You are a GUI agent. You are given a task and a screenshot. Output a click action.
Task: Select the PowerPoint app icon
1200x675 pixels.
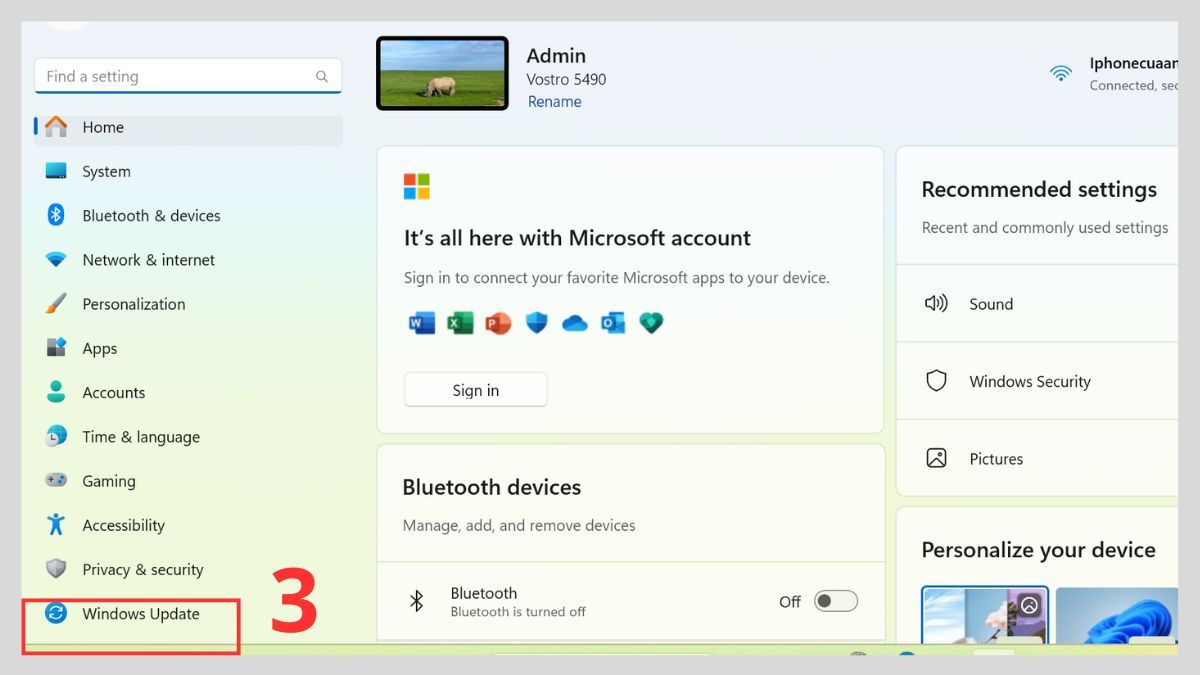coord(498,322)
